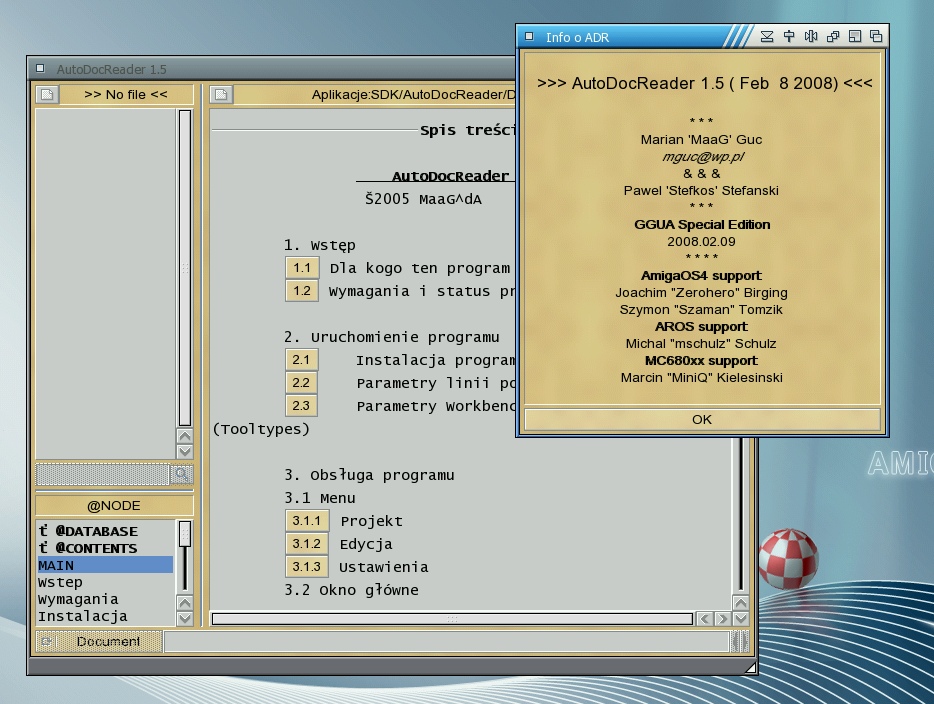
Task: Click the 'AROS support' heading
Action: point(701,326)
